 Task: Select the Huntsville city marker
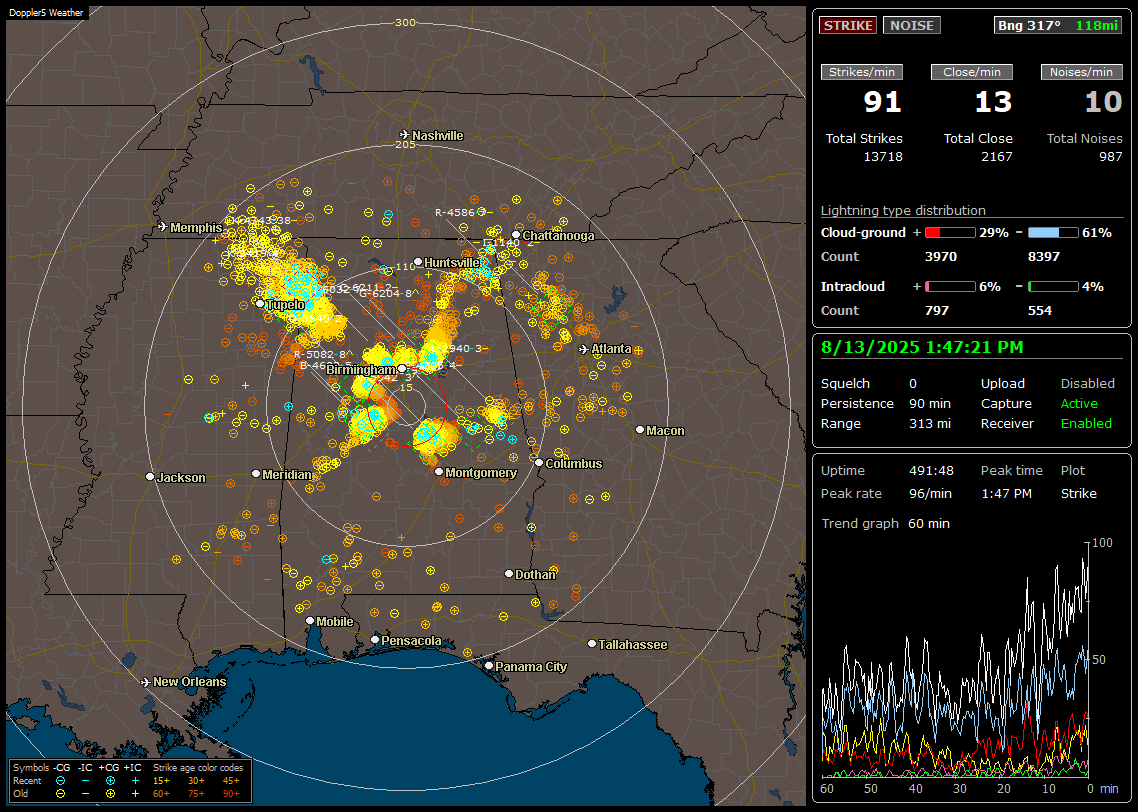(418, 262)
